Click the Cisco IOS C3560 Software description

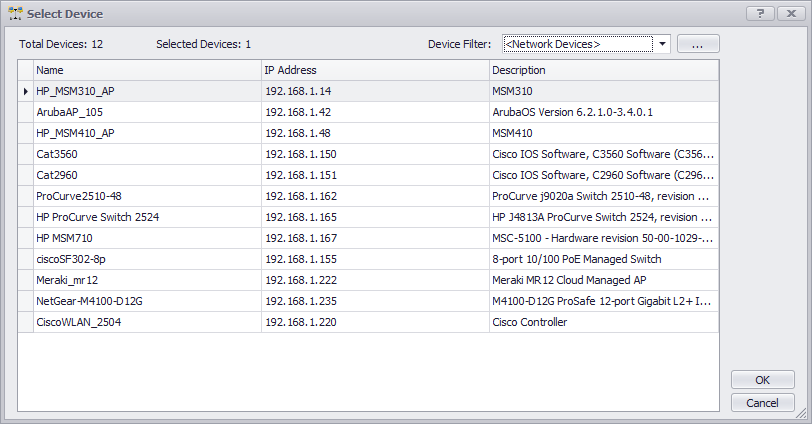point(604,154)
